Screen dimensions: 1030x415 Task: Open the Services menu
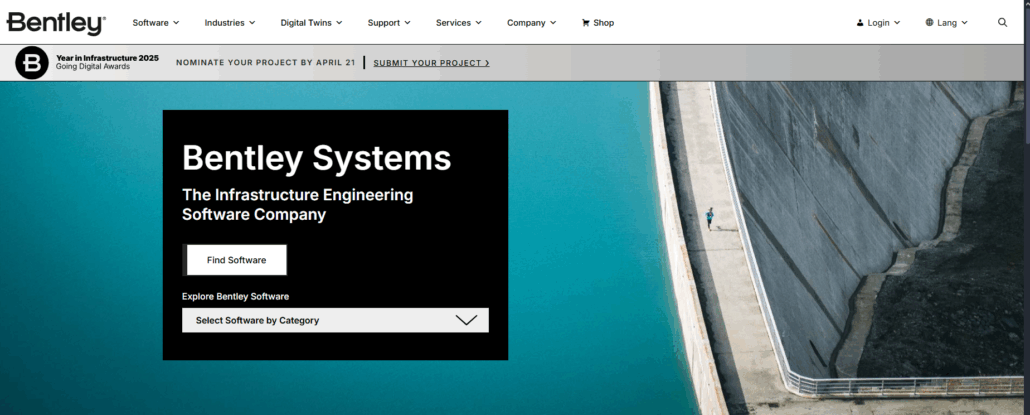click(459, 22)
